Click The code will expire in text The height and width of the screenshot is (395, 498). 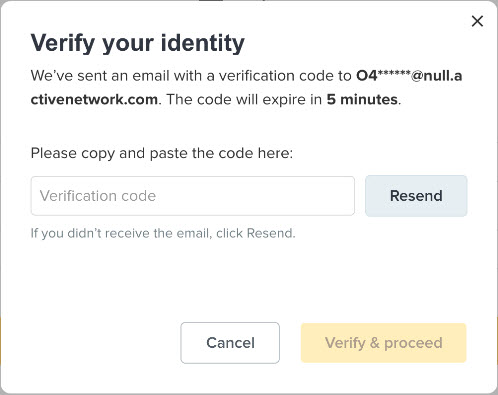244,100
